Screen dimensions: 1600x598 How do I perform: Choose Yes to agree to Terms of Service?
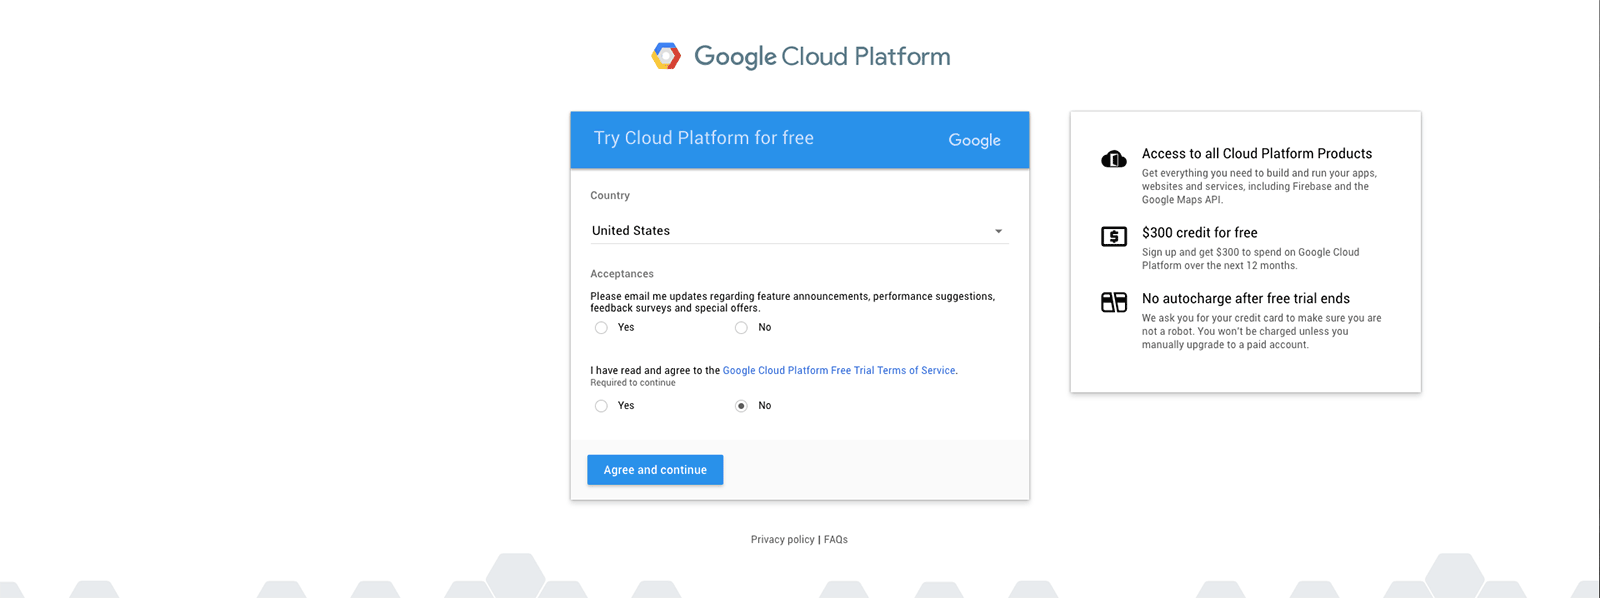pyautogui.click(x=601, y=406)
